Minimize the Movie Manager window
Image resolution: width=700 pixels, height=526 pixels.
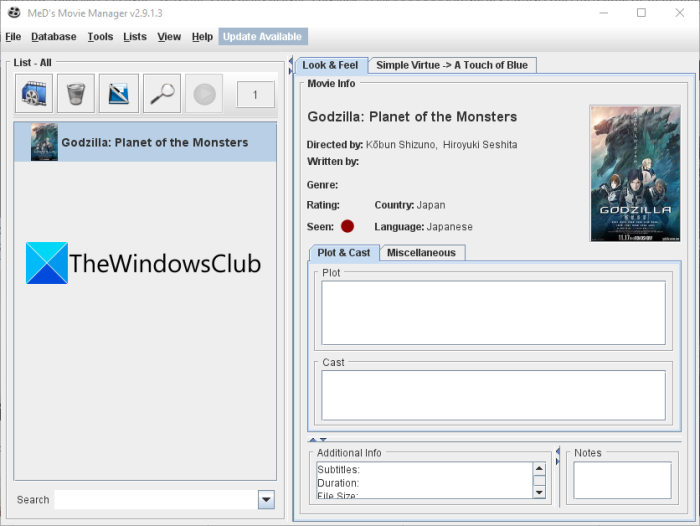coord(604,13)
